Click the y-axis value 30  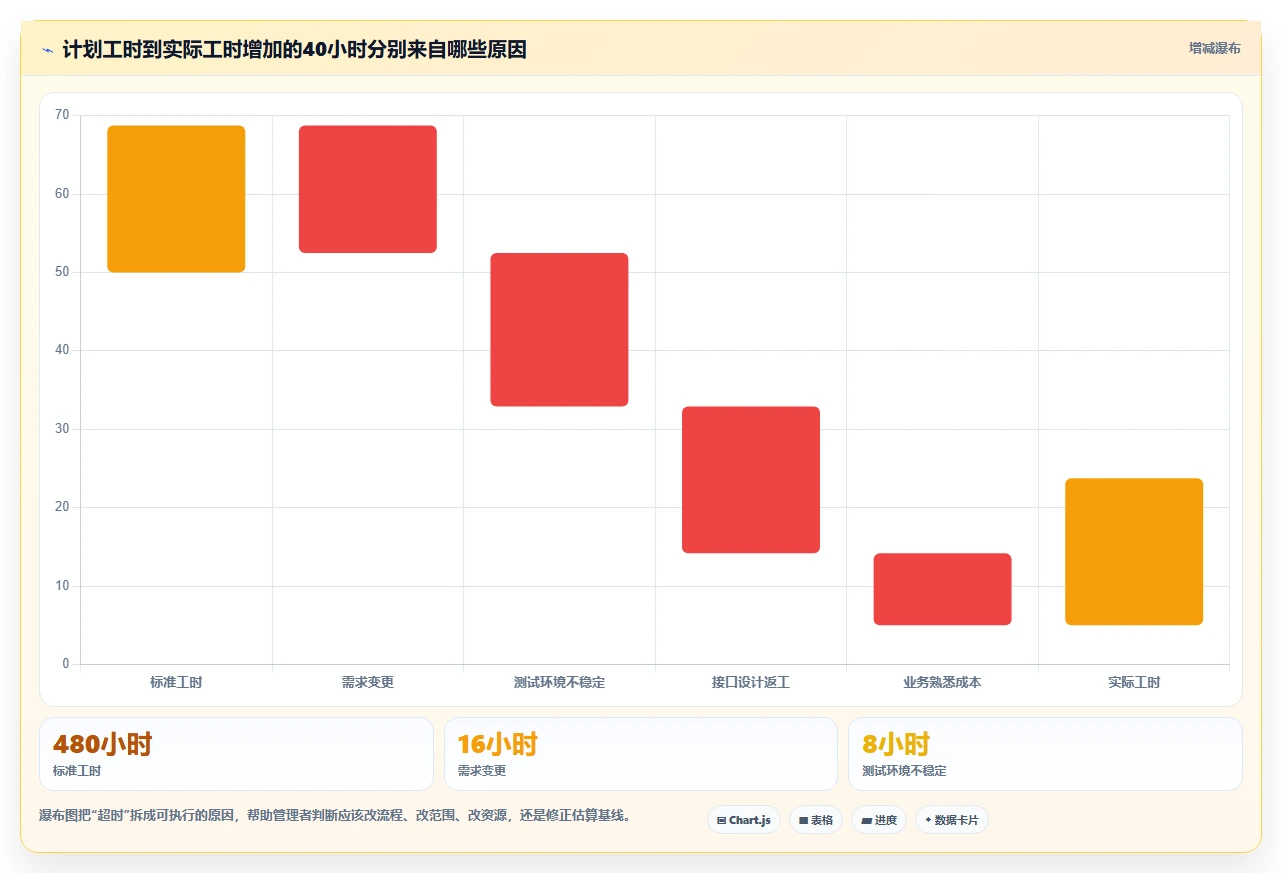tap(62, 429)
